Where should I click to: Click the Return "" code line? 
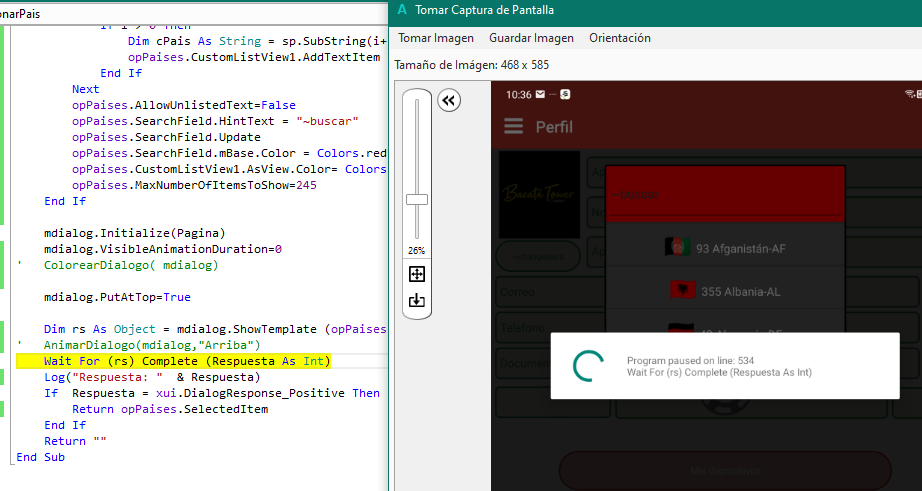pyautogui.click(x=75, y=441)
